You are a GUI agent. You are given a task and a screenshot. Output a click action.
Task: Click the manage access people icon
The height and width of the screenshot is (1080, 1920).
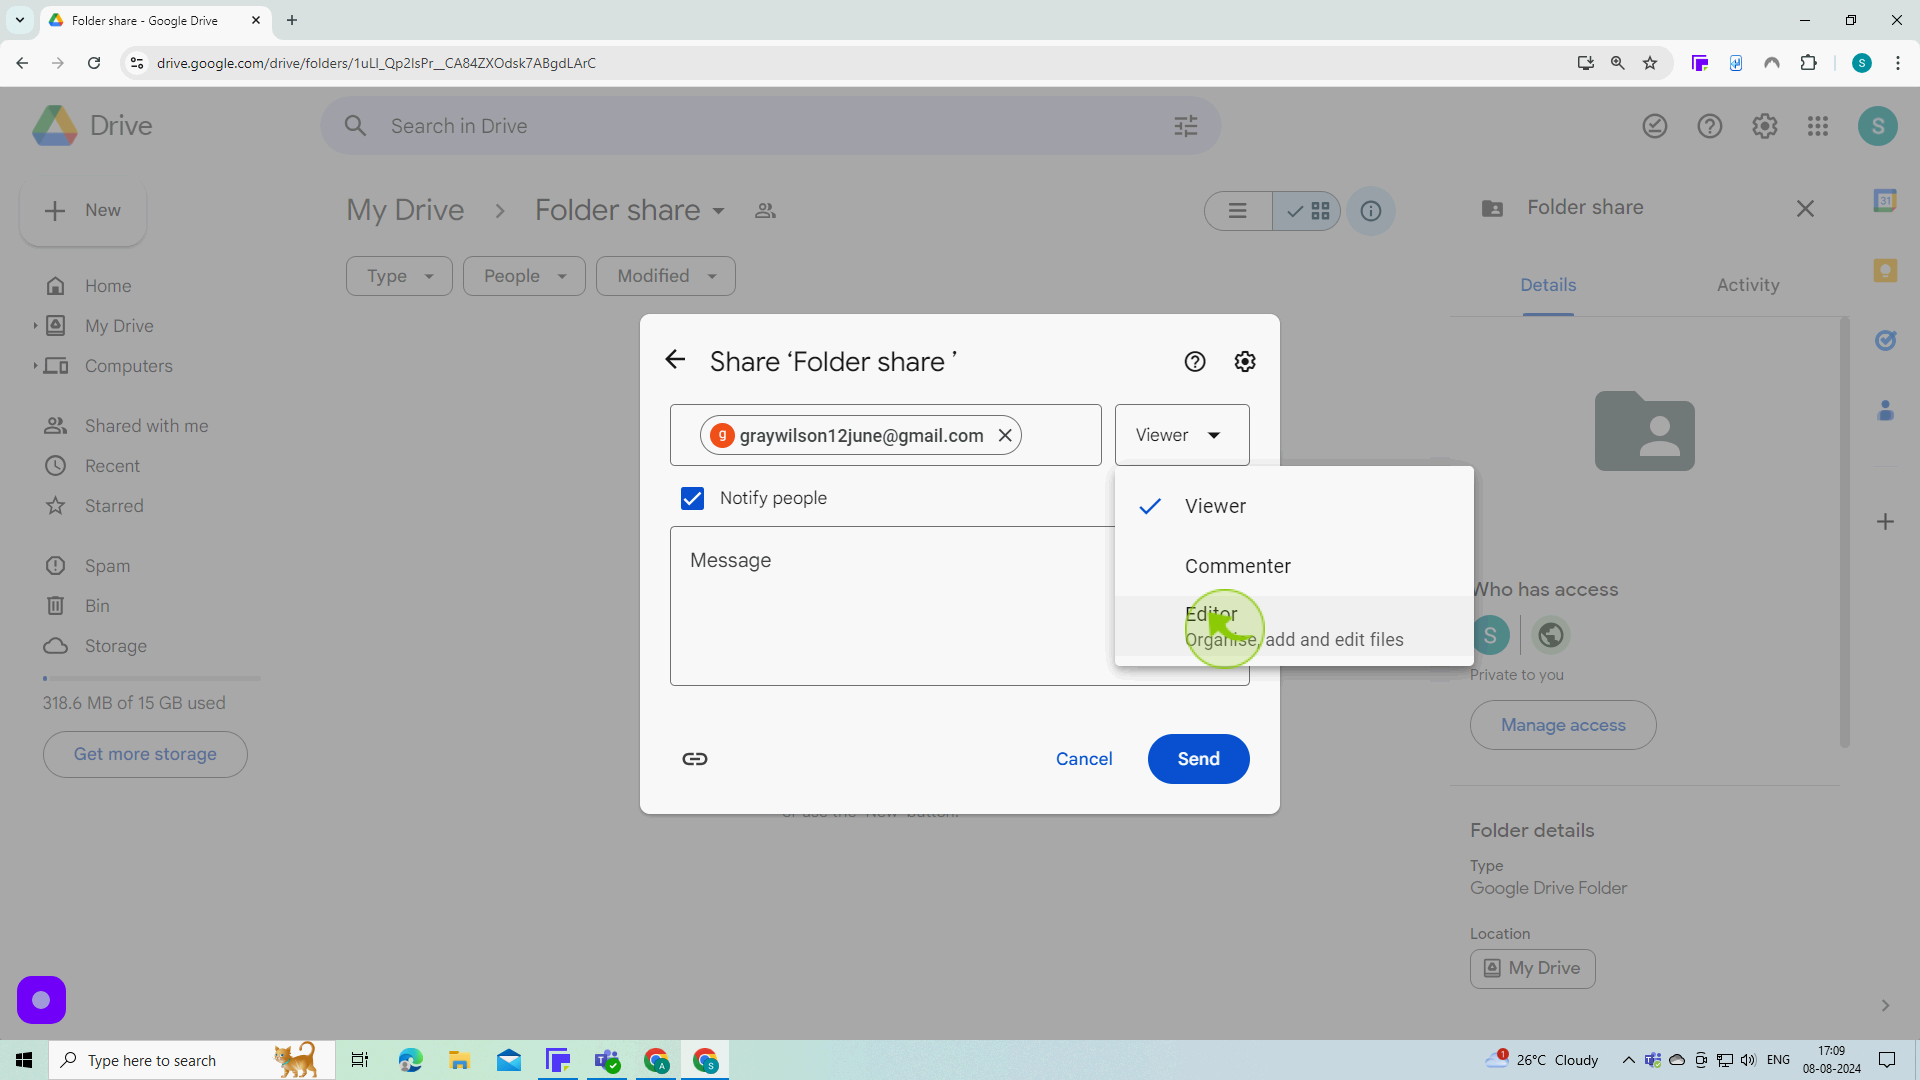coord(765,210)
